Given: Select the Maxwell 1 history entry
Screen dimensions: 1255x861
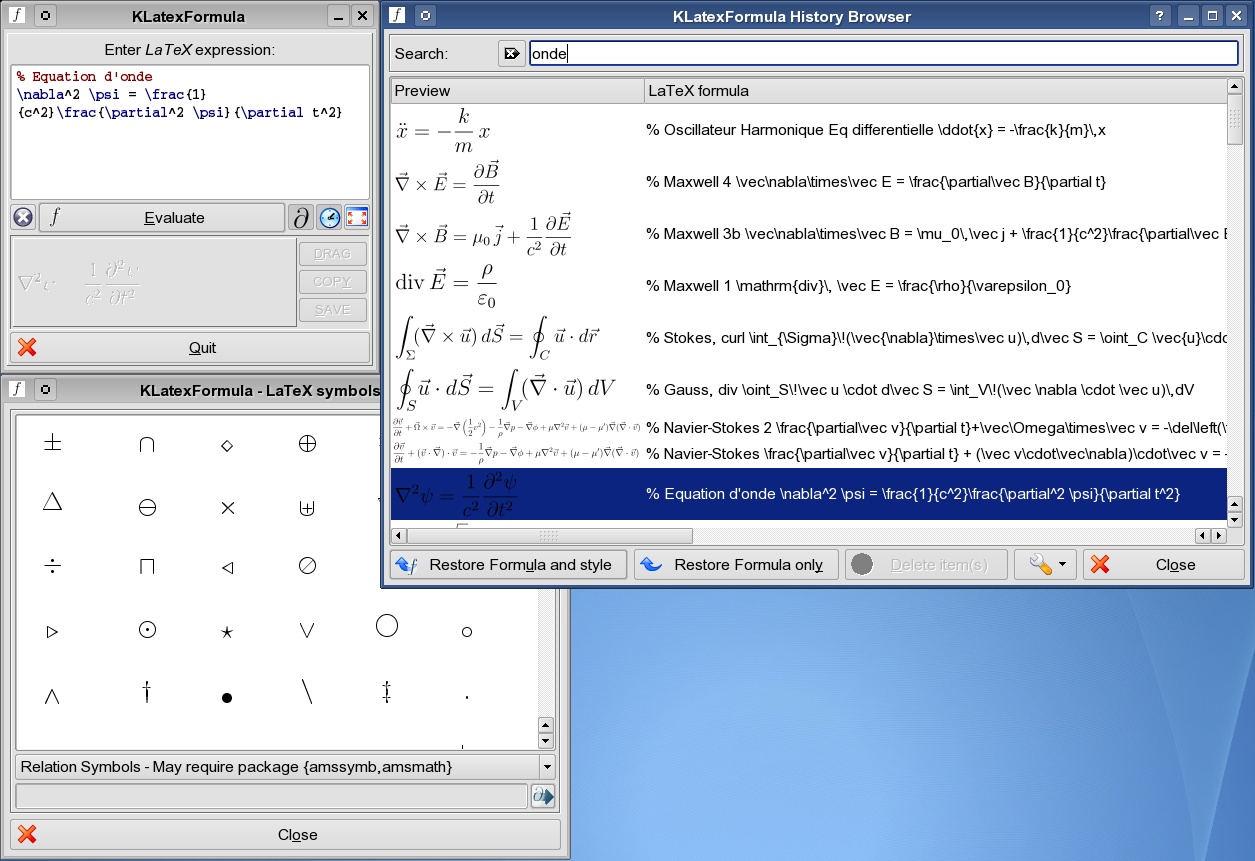Looking at the screenshot, I should (x=808, y=286).
